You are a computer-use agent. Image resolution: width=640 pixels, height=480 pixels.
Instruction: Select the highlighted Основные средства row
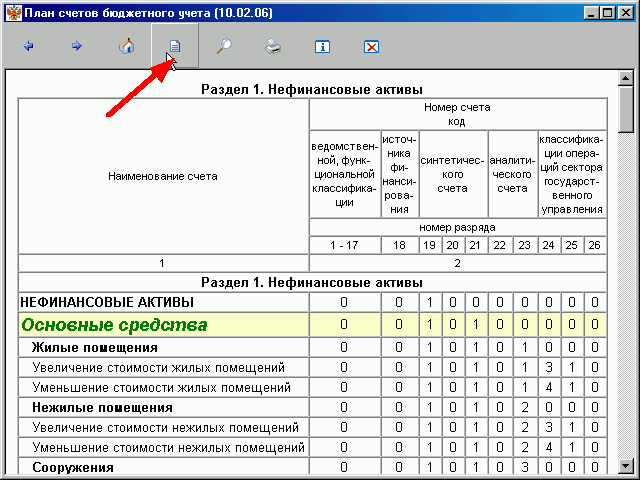click(x=312, y=324)
